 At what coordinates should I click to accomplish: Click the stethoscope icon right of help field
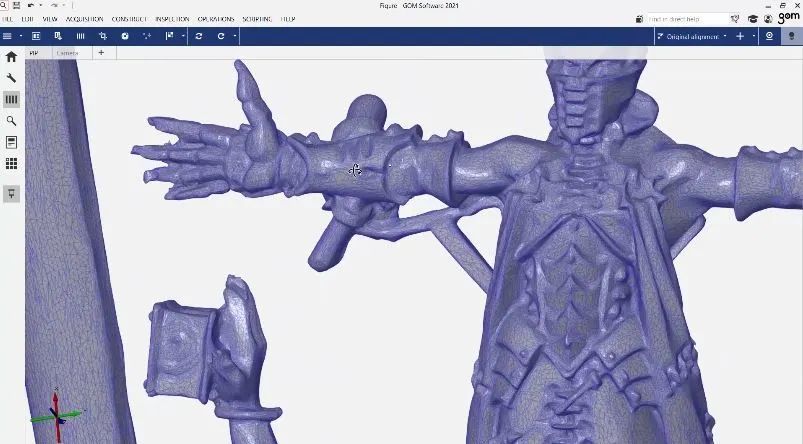(x=735, y=19)
